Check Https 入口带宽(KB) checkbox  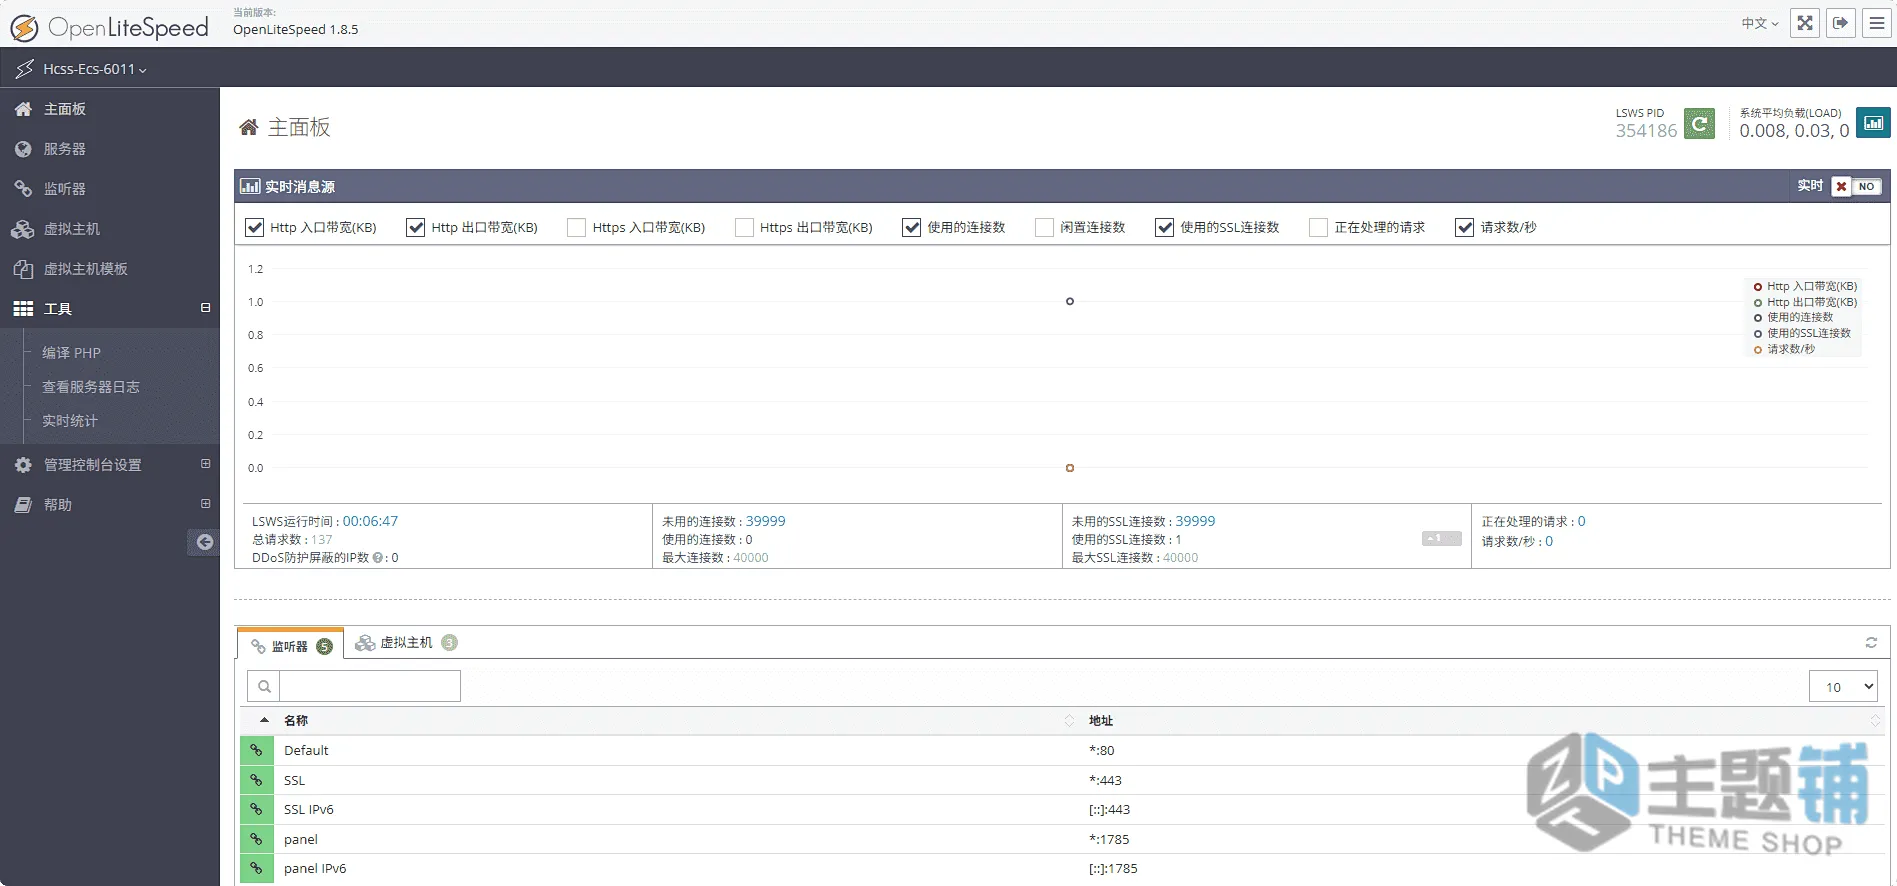coord(576,227)
